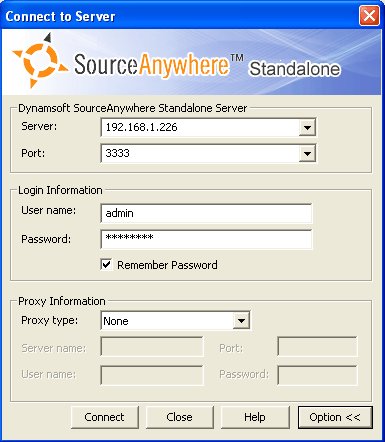Viewport: 385px width, 442px height.
Task: Close the Connect to Server dialog
Action: 369,16
